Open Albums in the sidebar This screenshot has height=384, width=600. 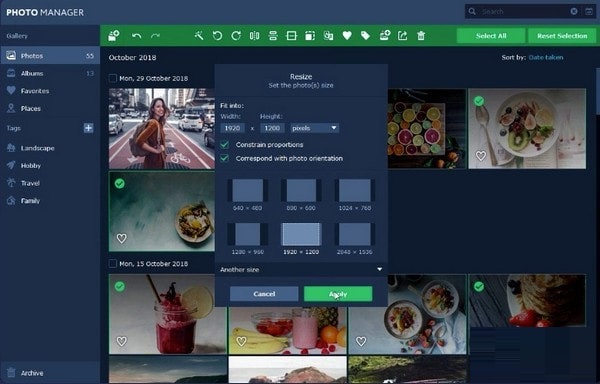coord(50,73)
